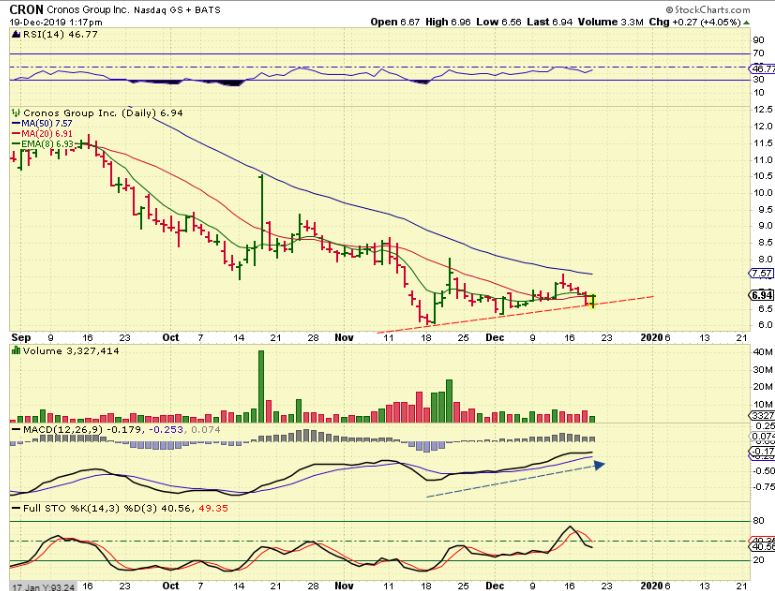Click the Open 6.67 value
775x591 pixels.
click(x=395, y=22)
